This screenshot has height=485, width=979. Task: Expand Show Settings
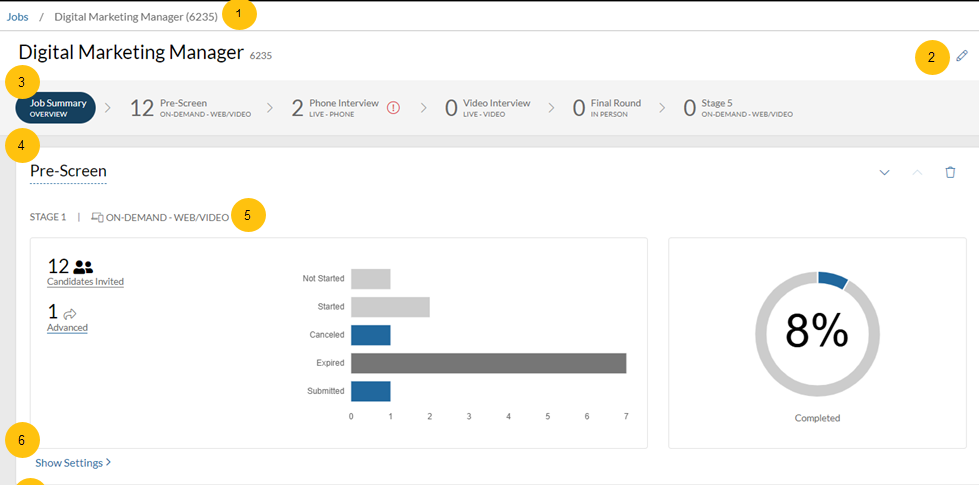tap(73, 463)
